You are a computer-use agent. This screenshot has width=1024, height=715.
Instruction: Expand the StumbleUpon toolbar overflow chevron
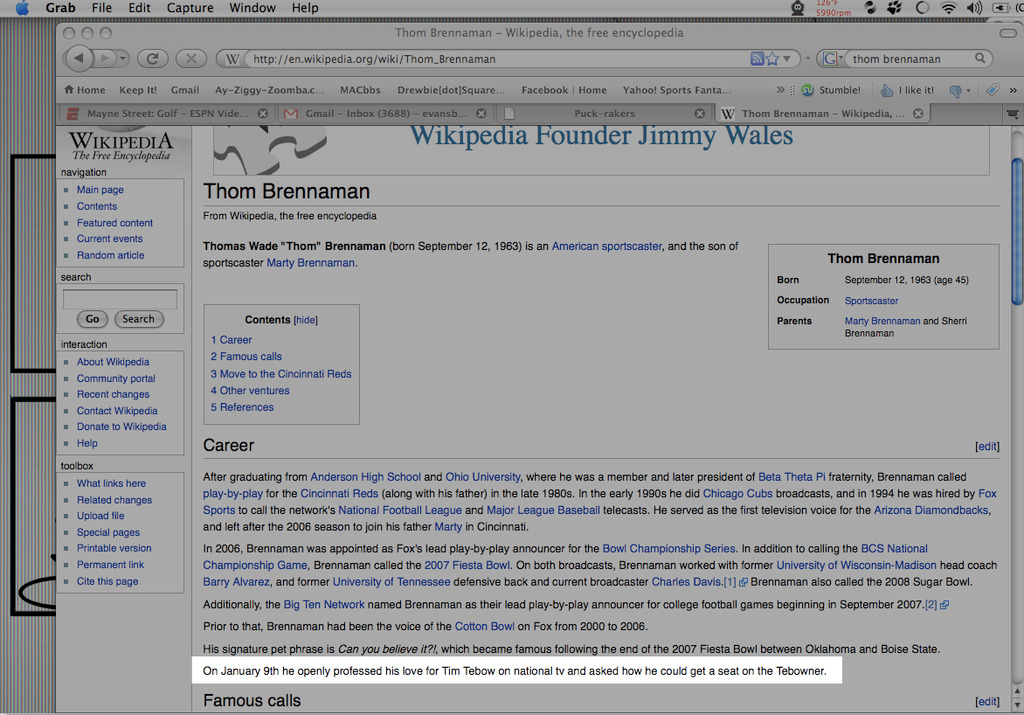[1013, 90]
